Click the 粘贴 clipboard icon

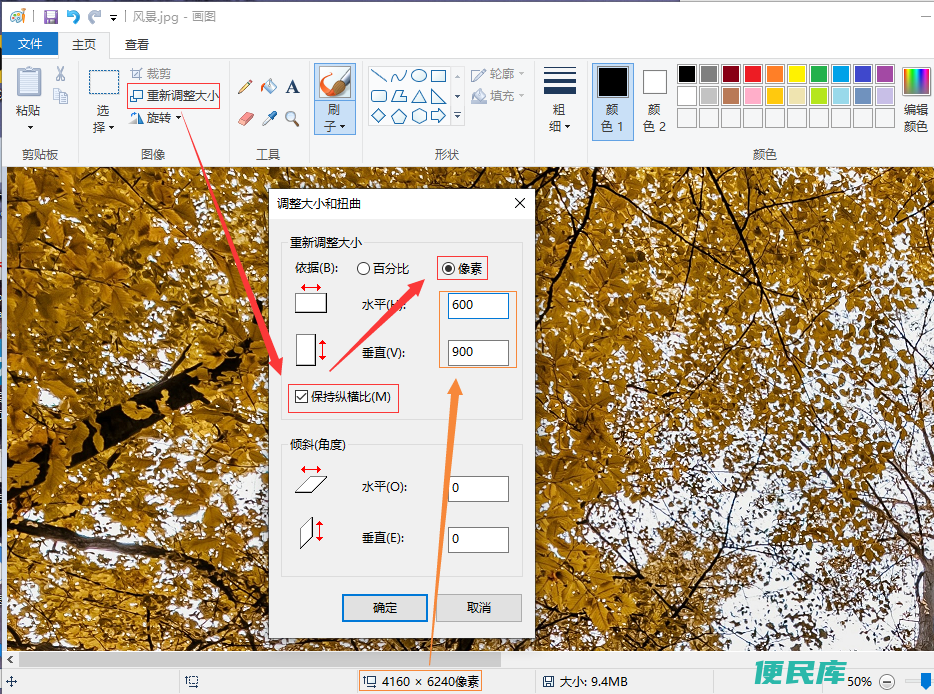coord(29,82)
